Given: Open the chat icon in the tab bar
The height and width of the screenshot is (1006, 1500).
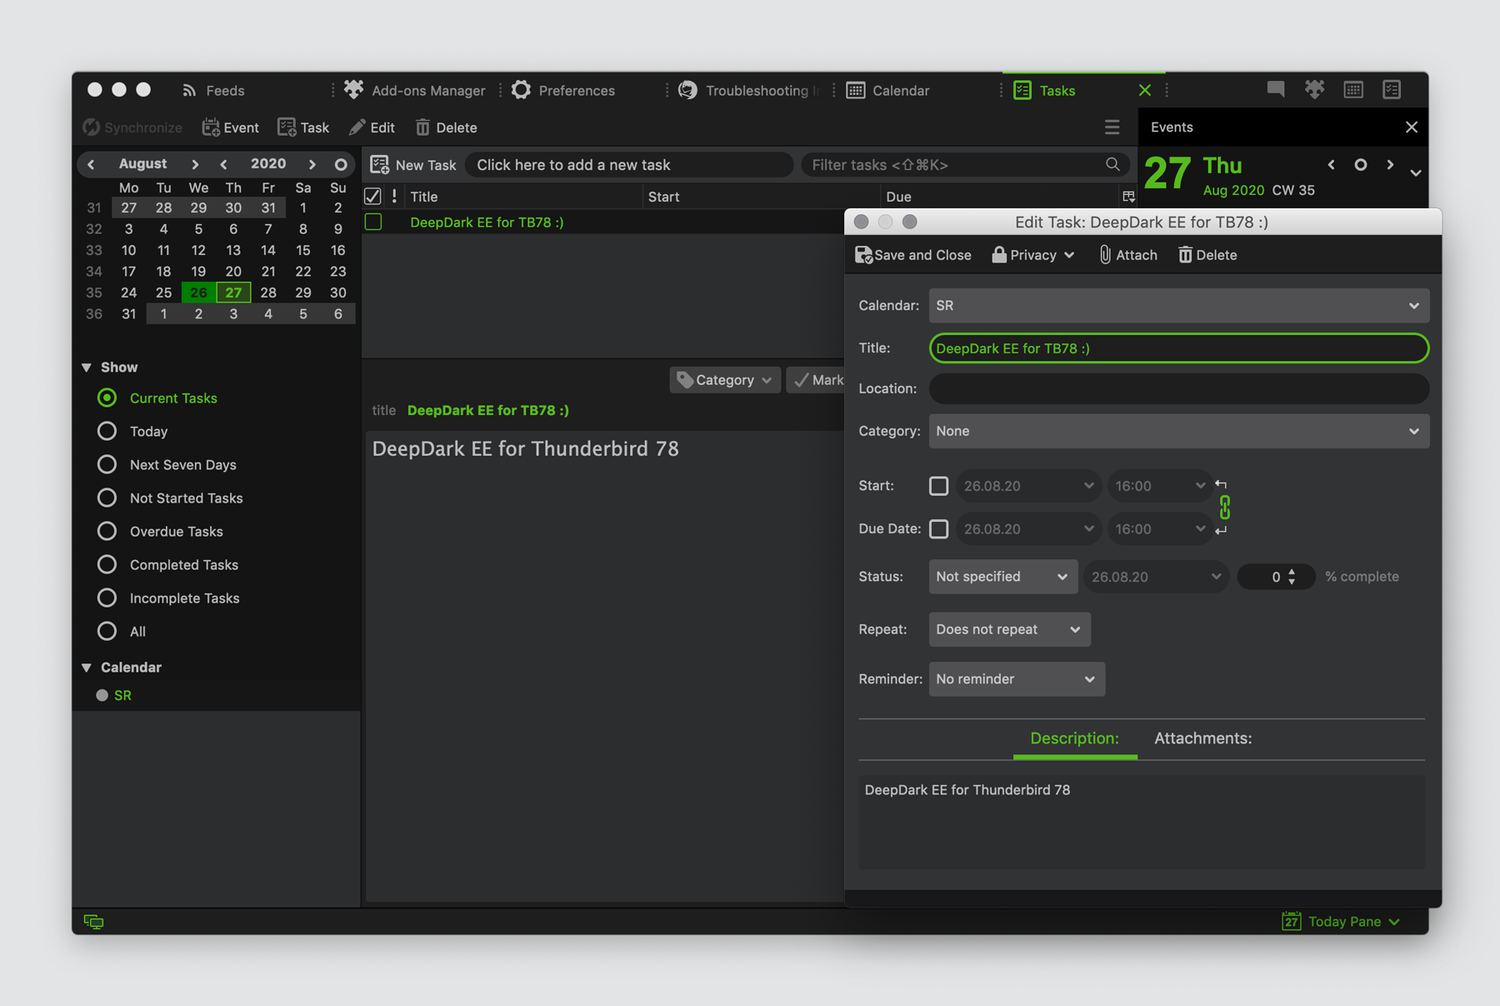Looking at the screenshot, I should click(x=1276, y=89).
